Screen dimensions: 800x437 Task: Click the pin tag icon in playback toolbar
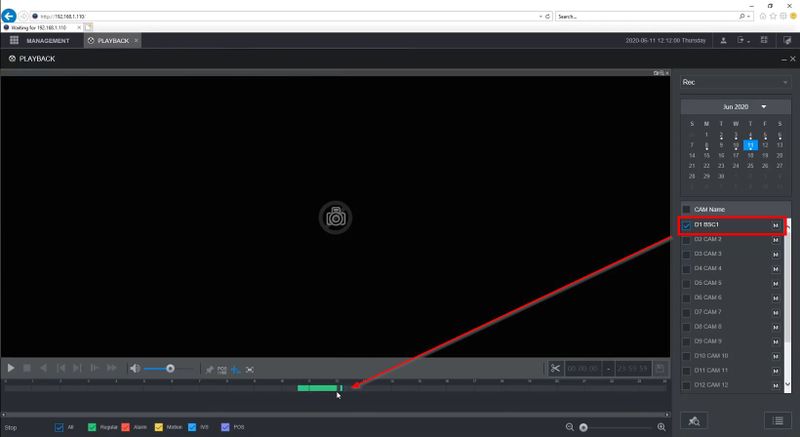[209, 370]
